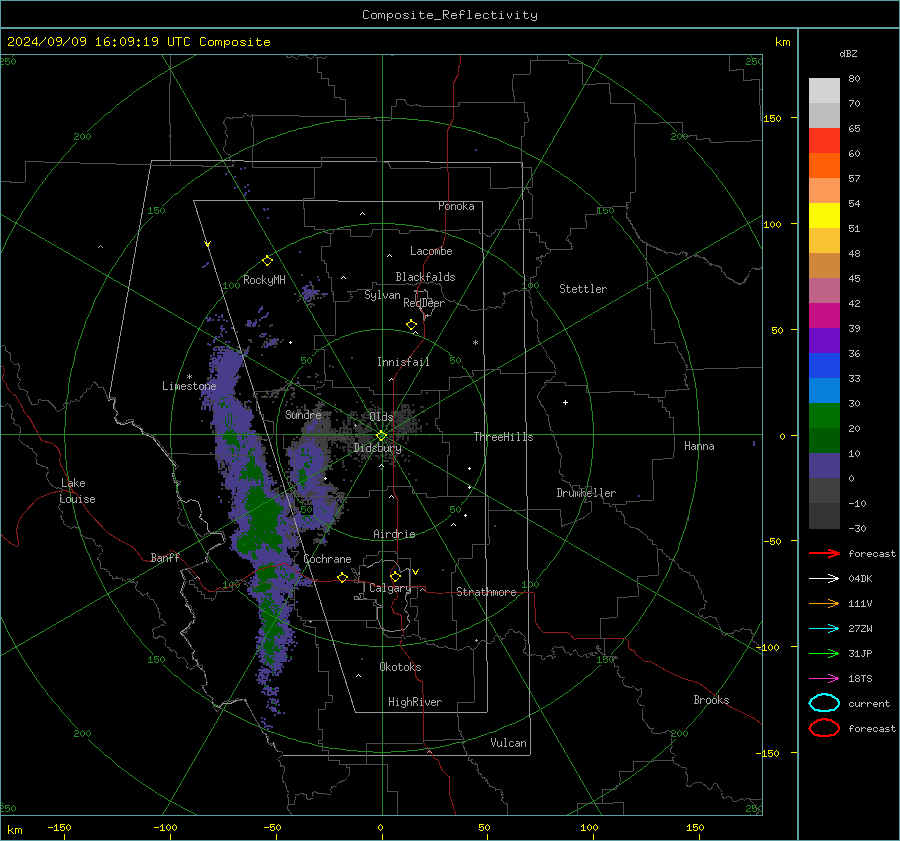The height and width of the screenshot is (841, 900).
Task: Click the green 30 dBZ color swatch
Action: tap(824, 415)
